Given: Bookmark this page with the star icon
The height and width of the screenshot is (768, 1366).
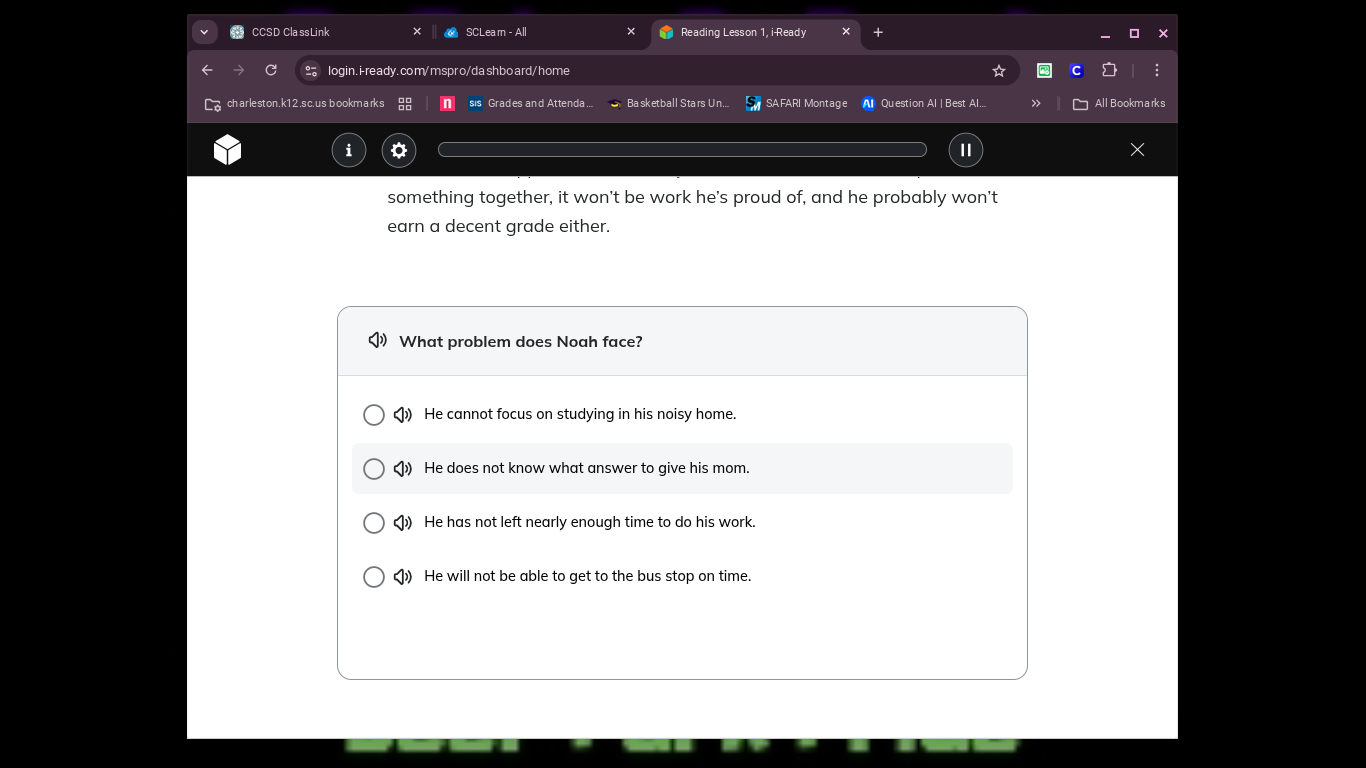Looking at the screenshot, I should (998, 70).
